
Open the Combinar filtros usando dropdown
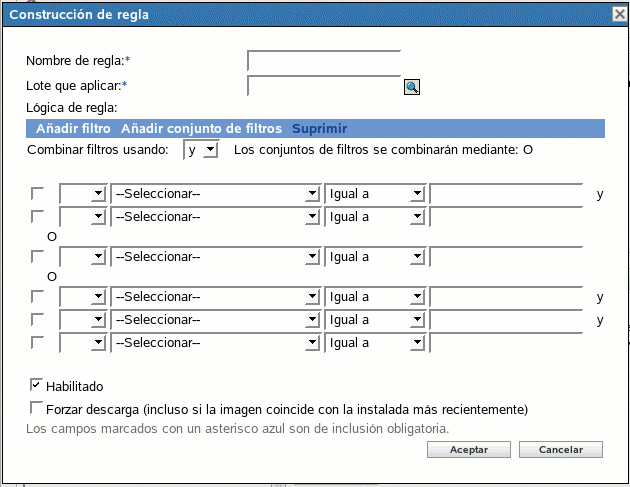click(x=201, y=150)
